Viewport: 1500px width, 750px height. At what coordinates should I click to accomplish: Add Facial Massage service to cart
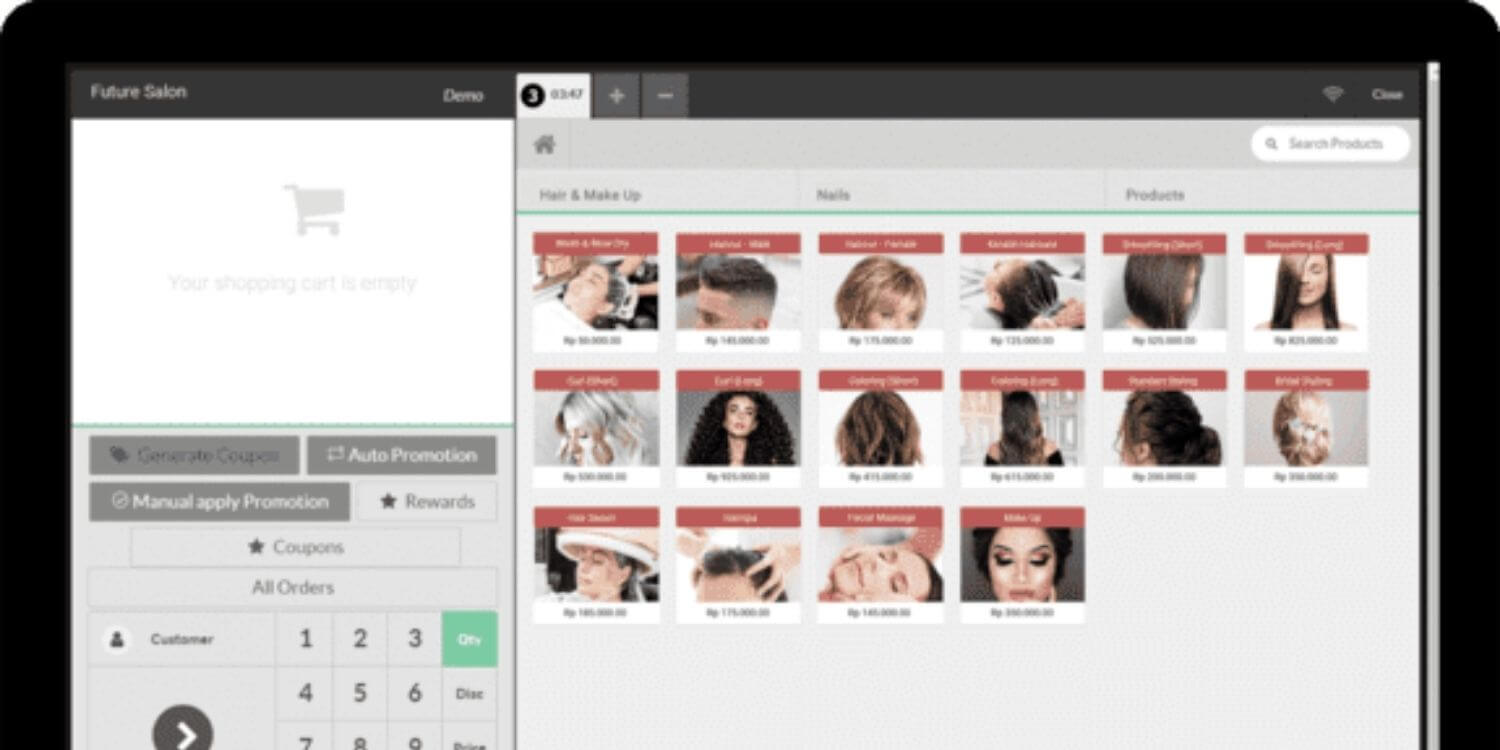pos(881,565)
